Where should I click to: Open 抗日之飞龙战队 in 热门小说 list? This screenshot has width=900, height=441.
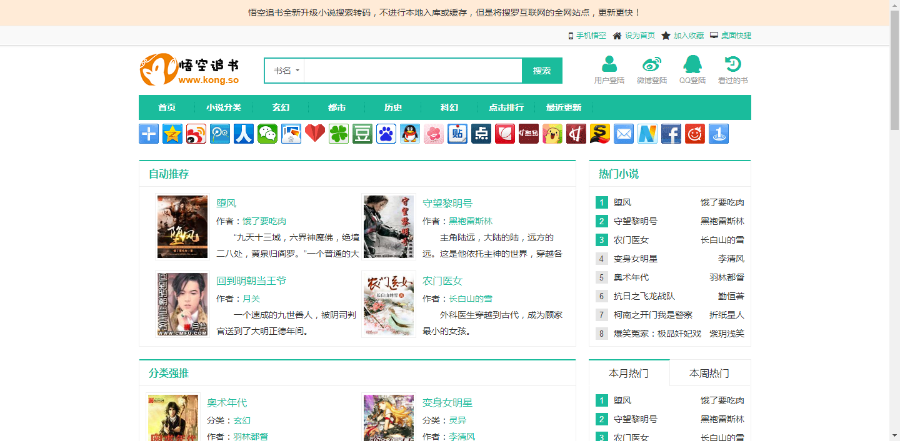[x=645, y=296]
